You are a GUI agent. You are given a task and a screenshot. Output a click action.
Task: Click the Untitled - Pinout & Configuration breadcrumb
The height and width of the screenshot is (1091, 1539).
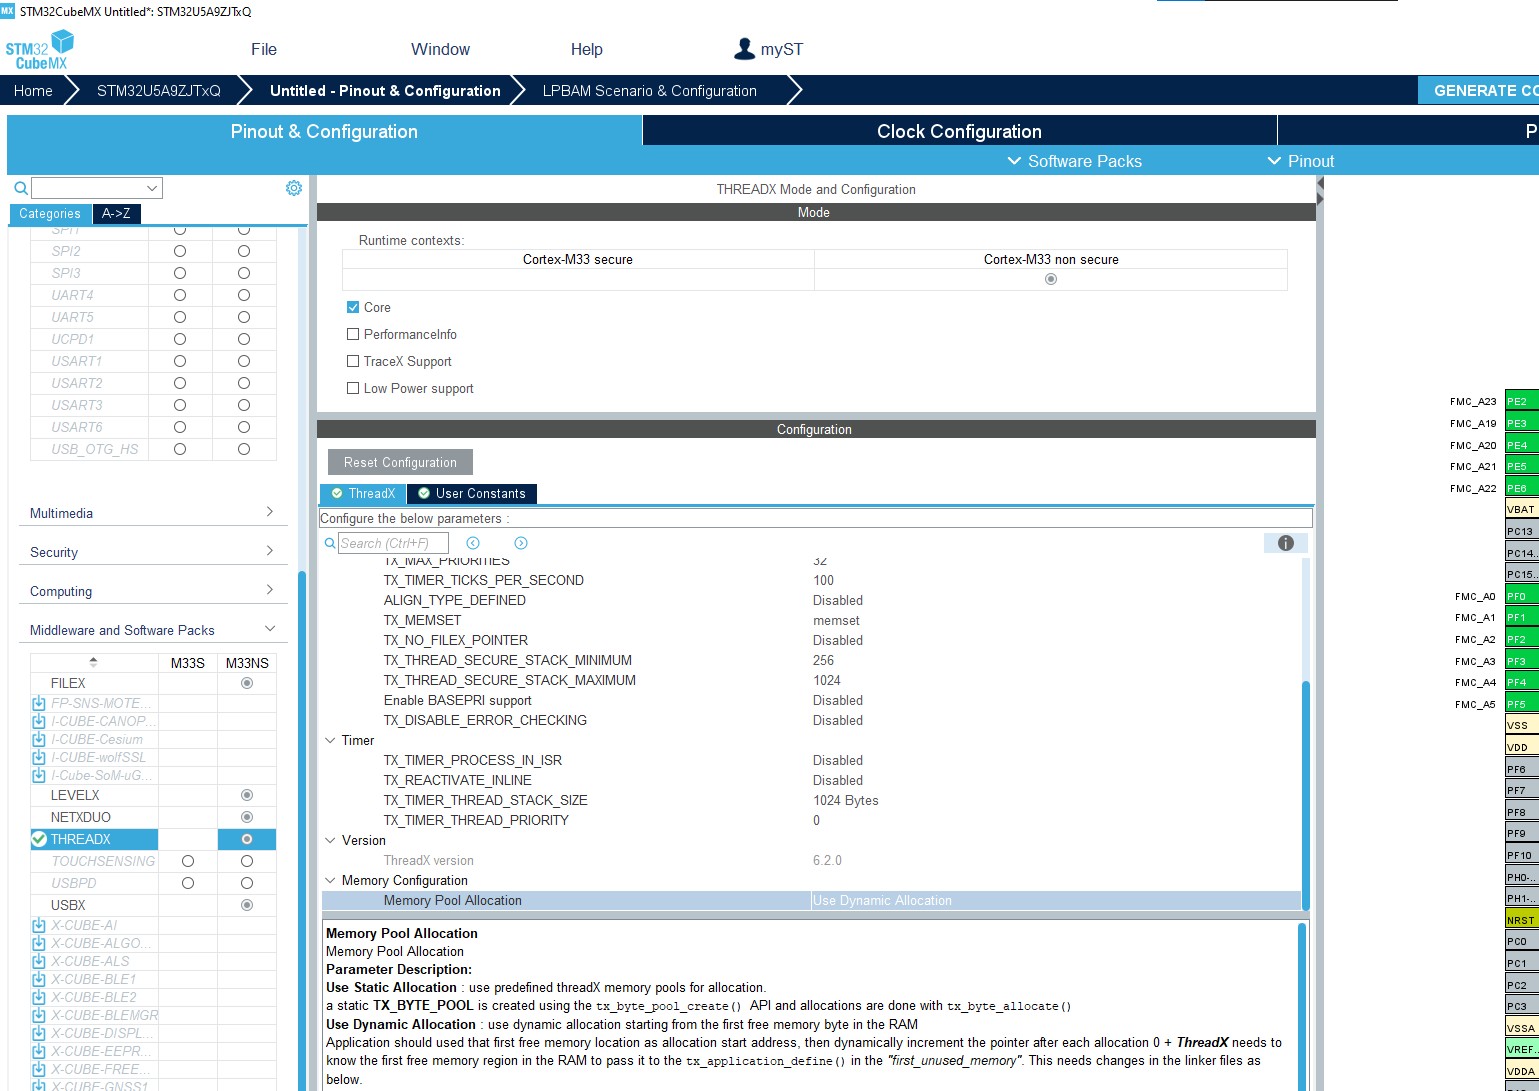pos(385,90)
